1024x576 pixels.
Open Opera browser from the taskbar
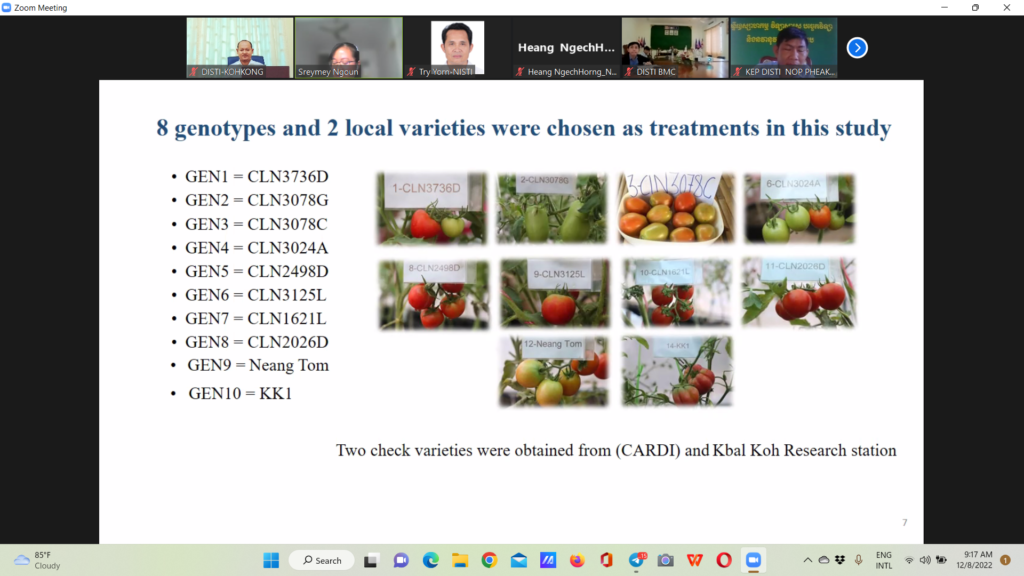pos(723,560)
